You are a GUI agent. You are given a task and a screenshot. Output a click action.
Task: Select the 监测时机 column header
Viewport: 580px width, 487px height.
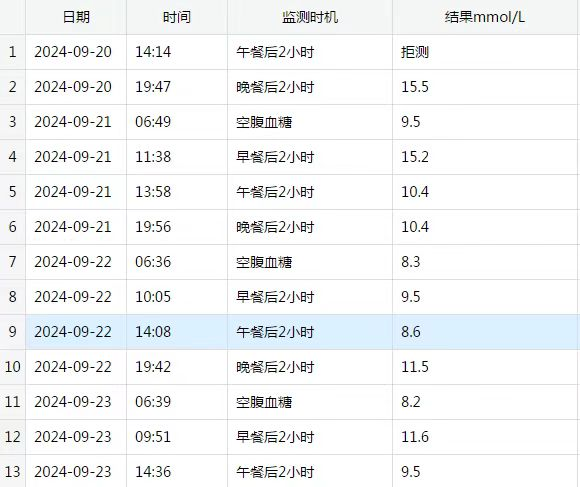[310, 17]
